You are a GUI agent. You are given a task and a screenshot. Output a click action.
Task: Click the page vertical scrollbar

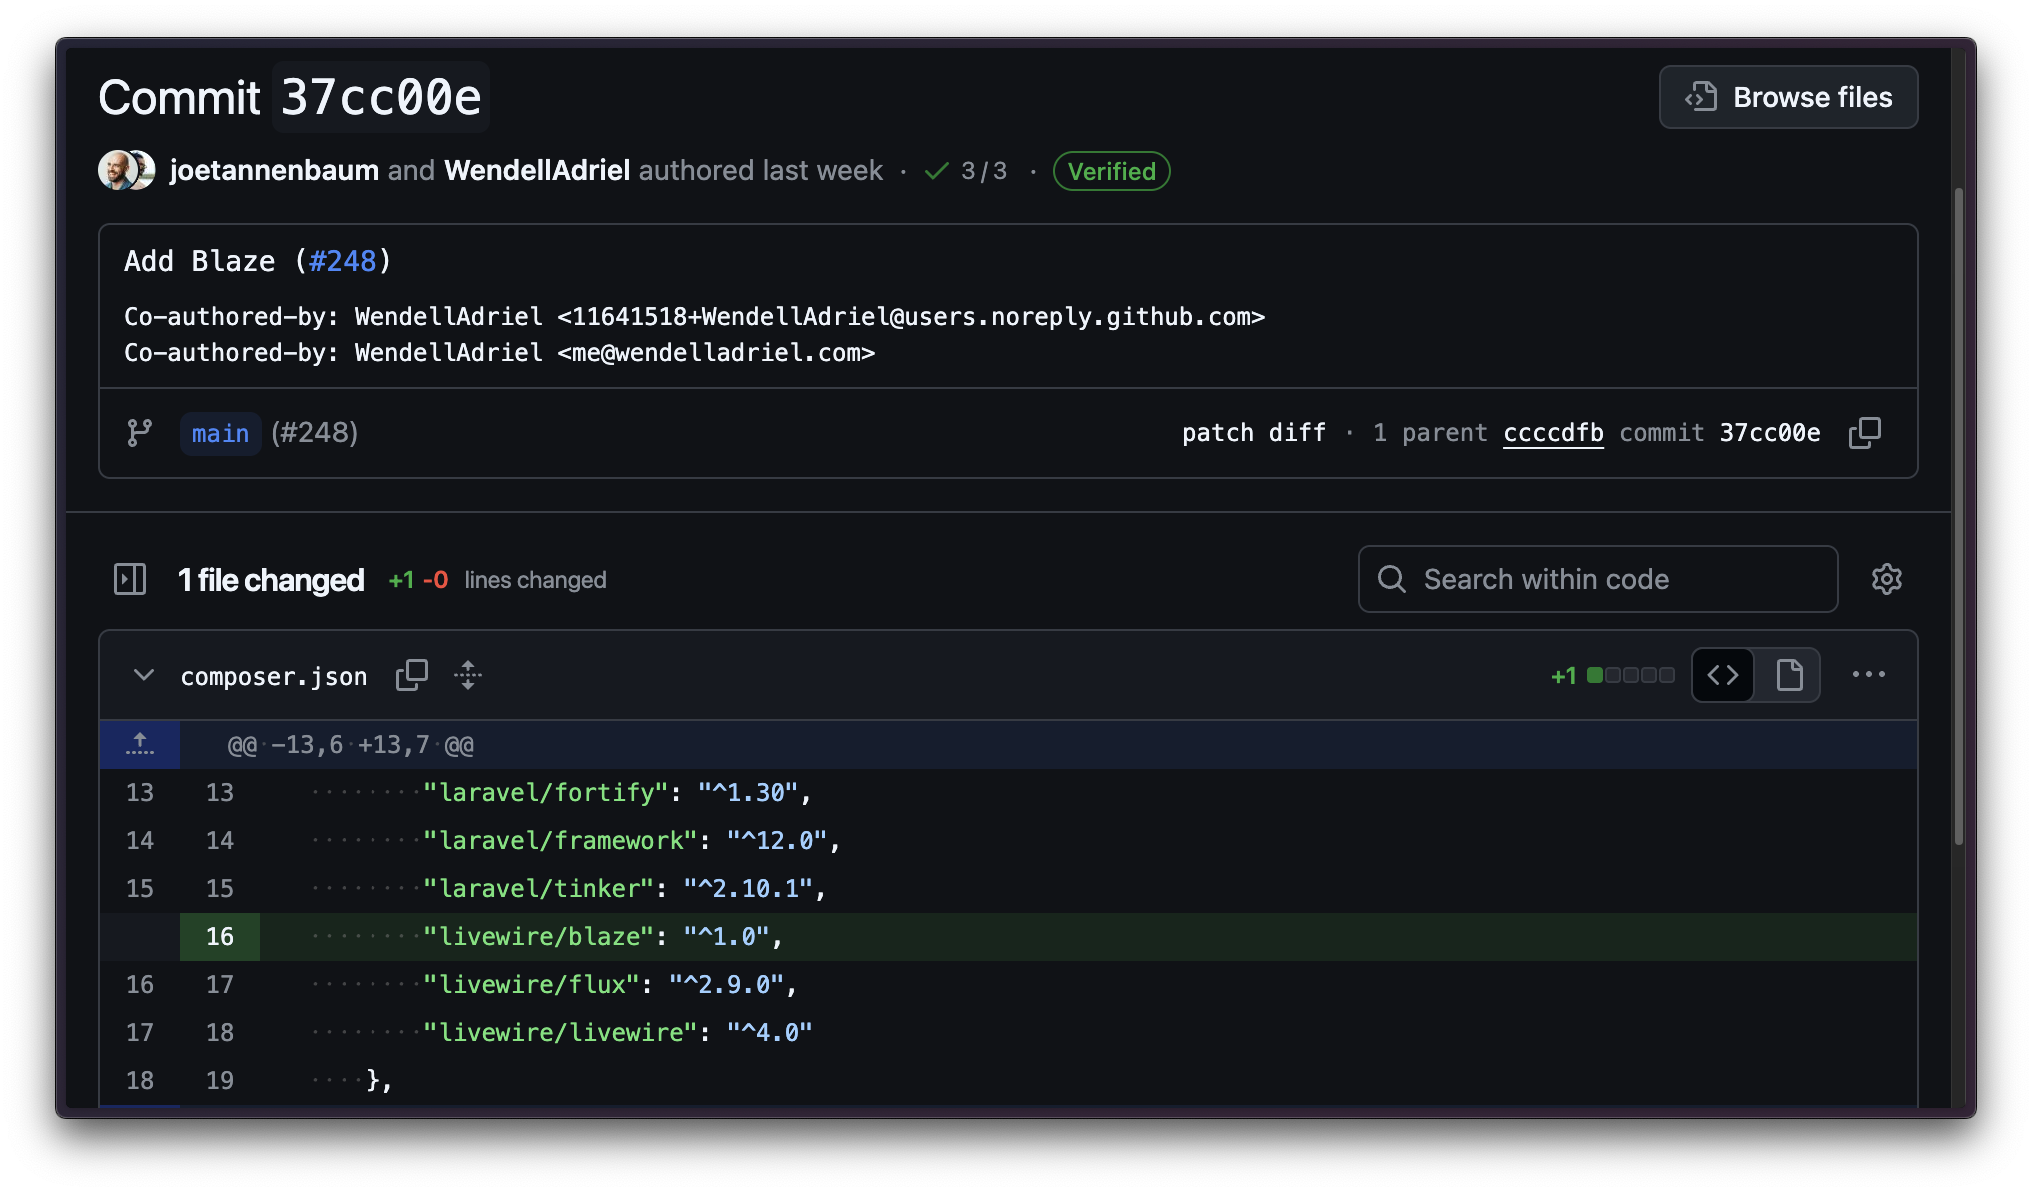coord(1959,516)
